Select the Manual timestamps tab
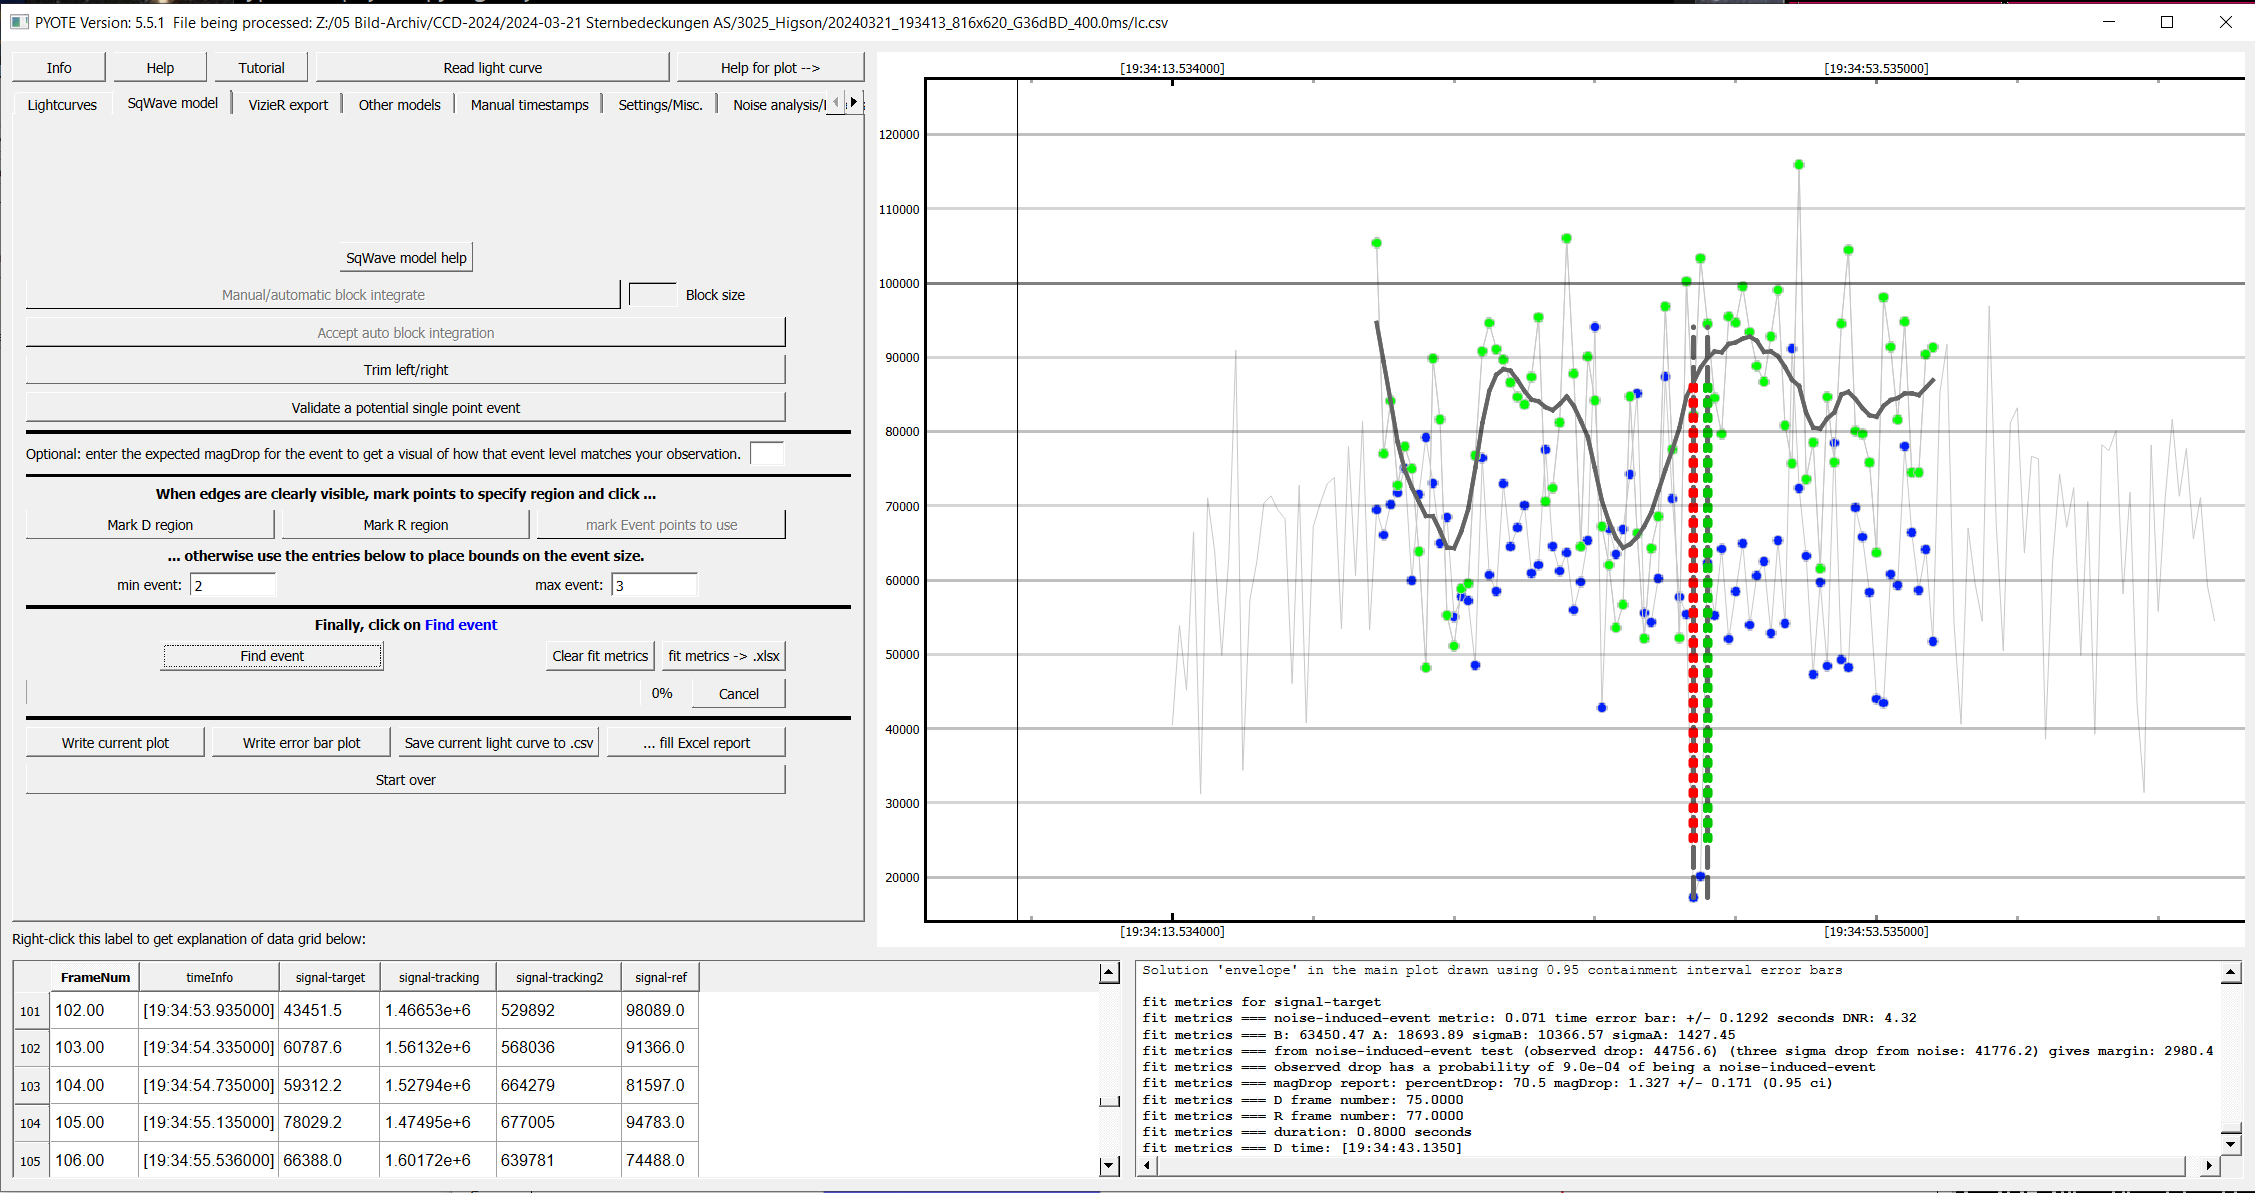The height and width of the screenshot is (1193, 2255). coord(529,105)
